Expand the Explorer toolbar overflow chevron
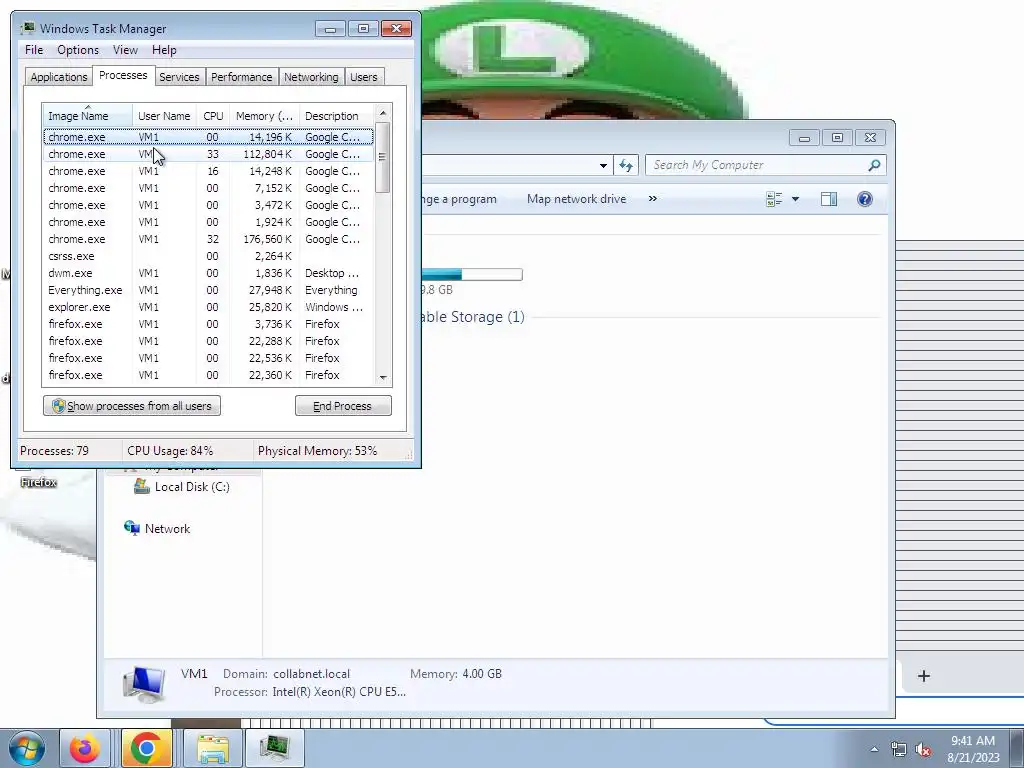The width and height of the screenshot is (1024, 768). pos(652,199)
